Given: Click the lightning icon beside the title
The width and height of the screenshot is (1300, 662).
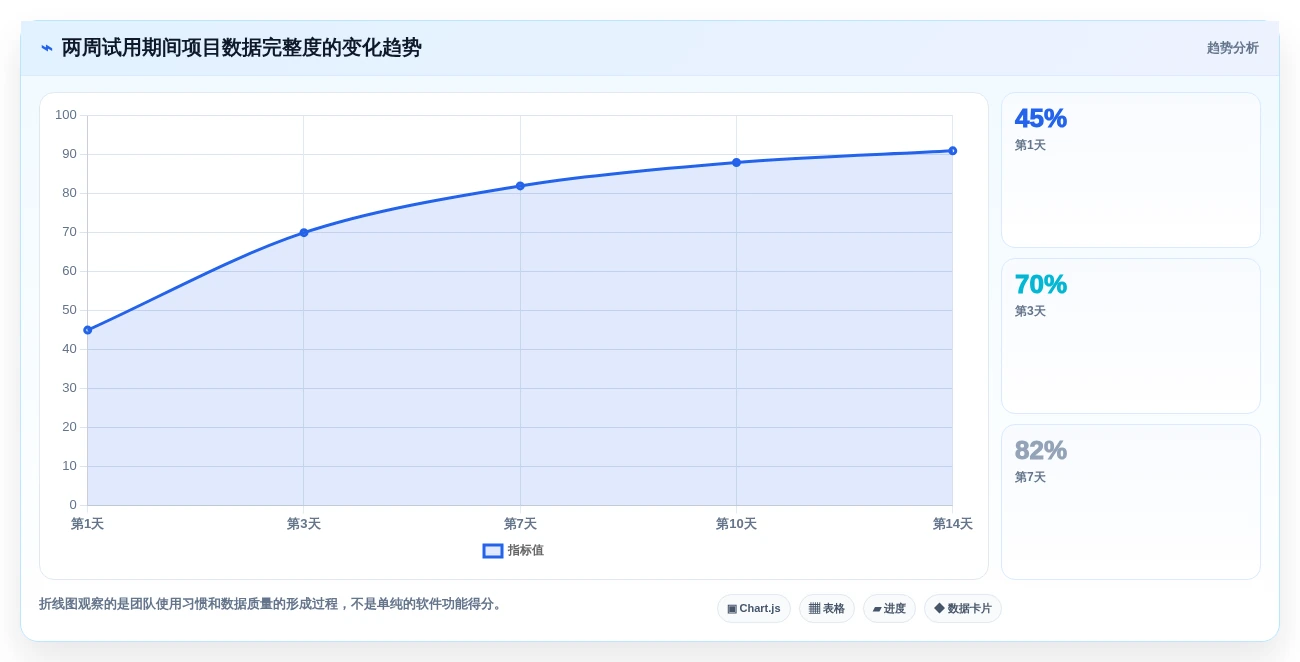Looking at the screenshot, I should tap(47, 48).
